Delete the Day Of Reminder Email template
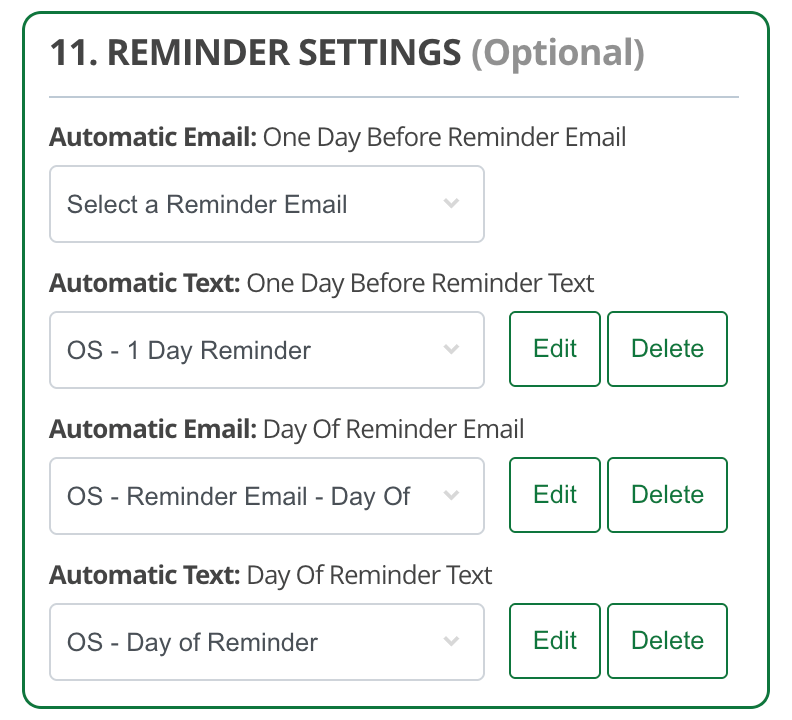Image resolution: width=792 pixels, height=720 pixels. click(x=667, y=495)
